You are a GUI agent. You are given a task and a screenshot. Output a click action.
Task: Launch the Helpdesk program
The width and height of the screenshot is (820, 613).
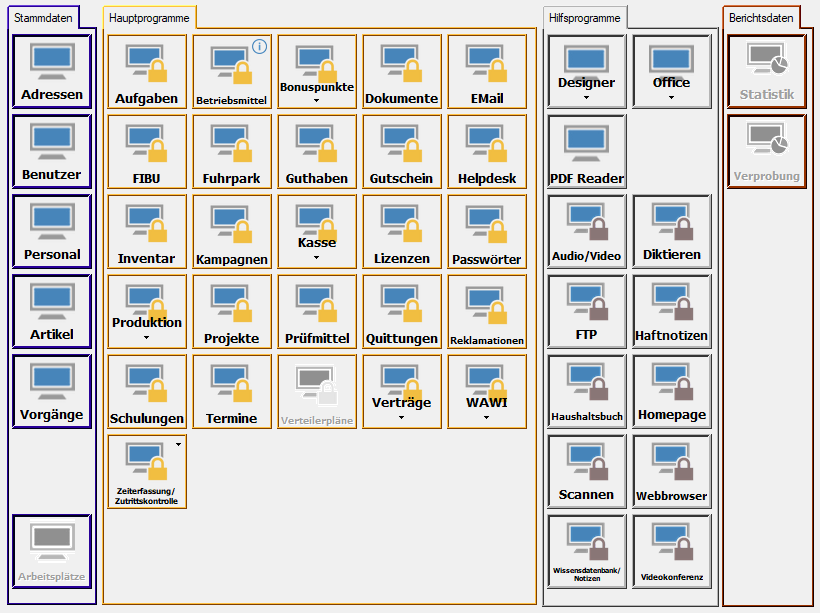click(487, 152)
